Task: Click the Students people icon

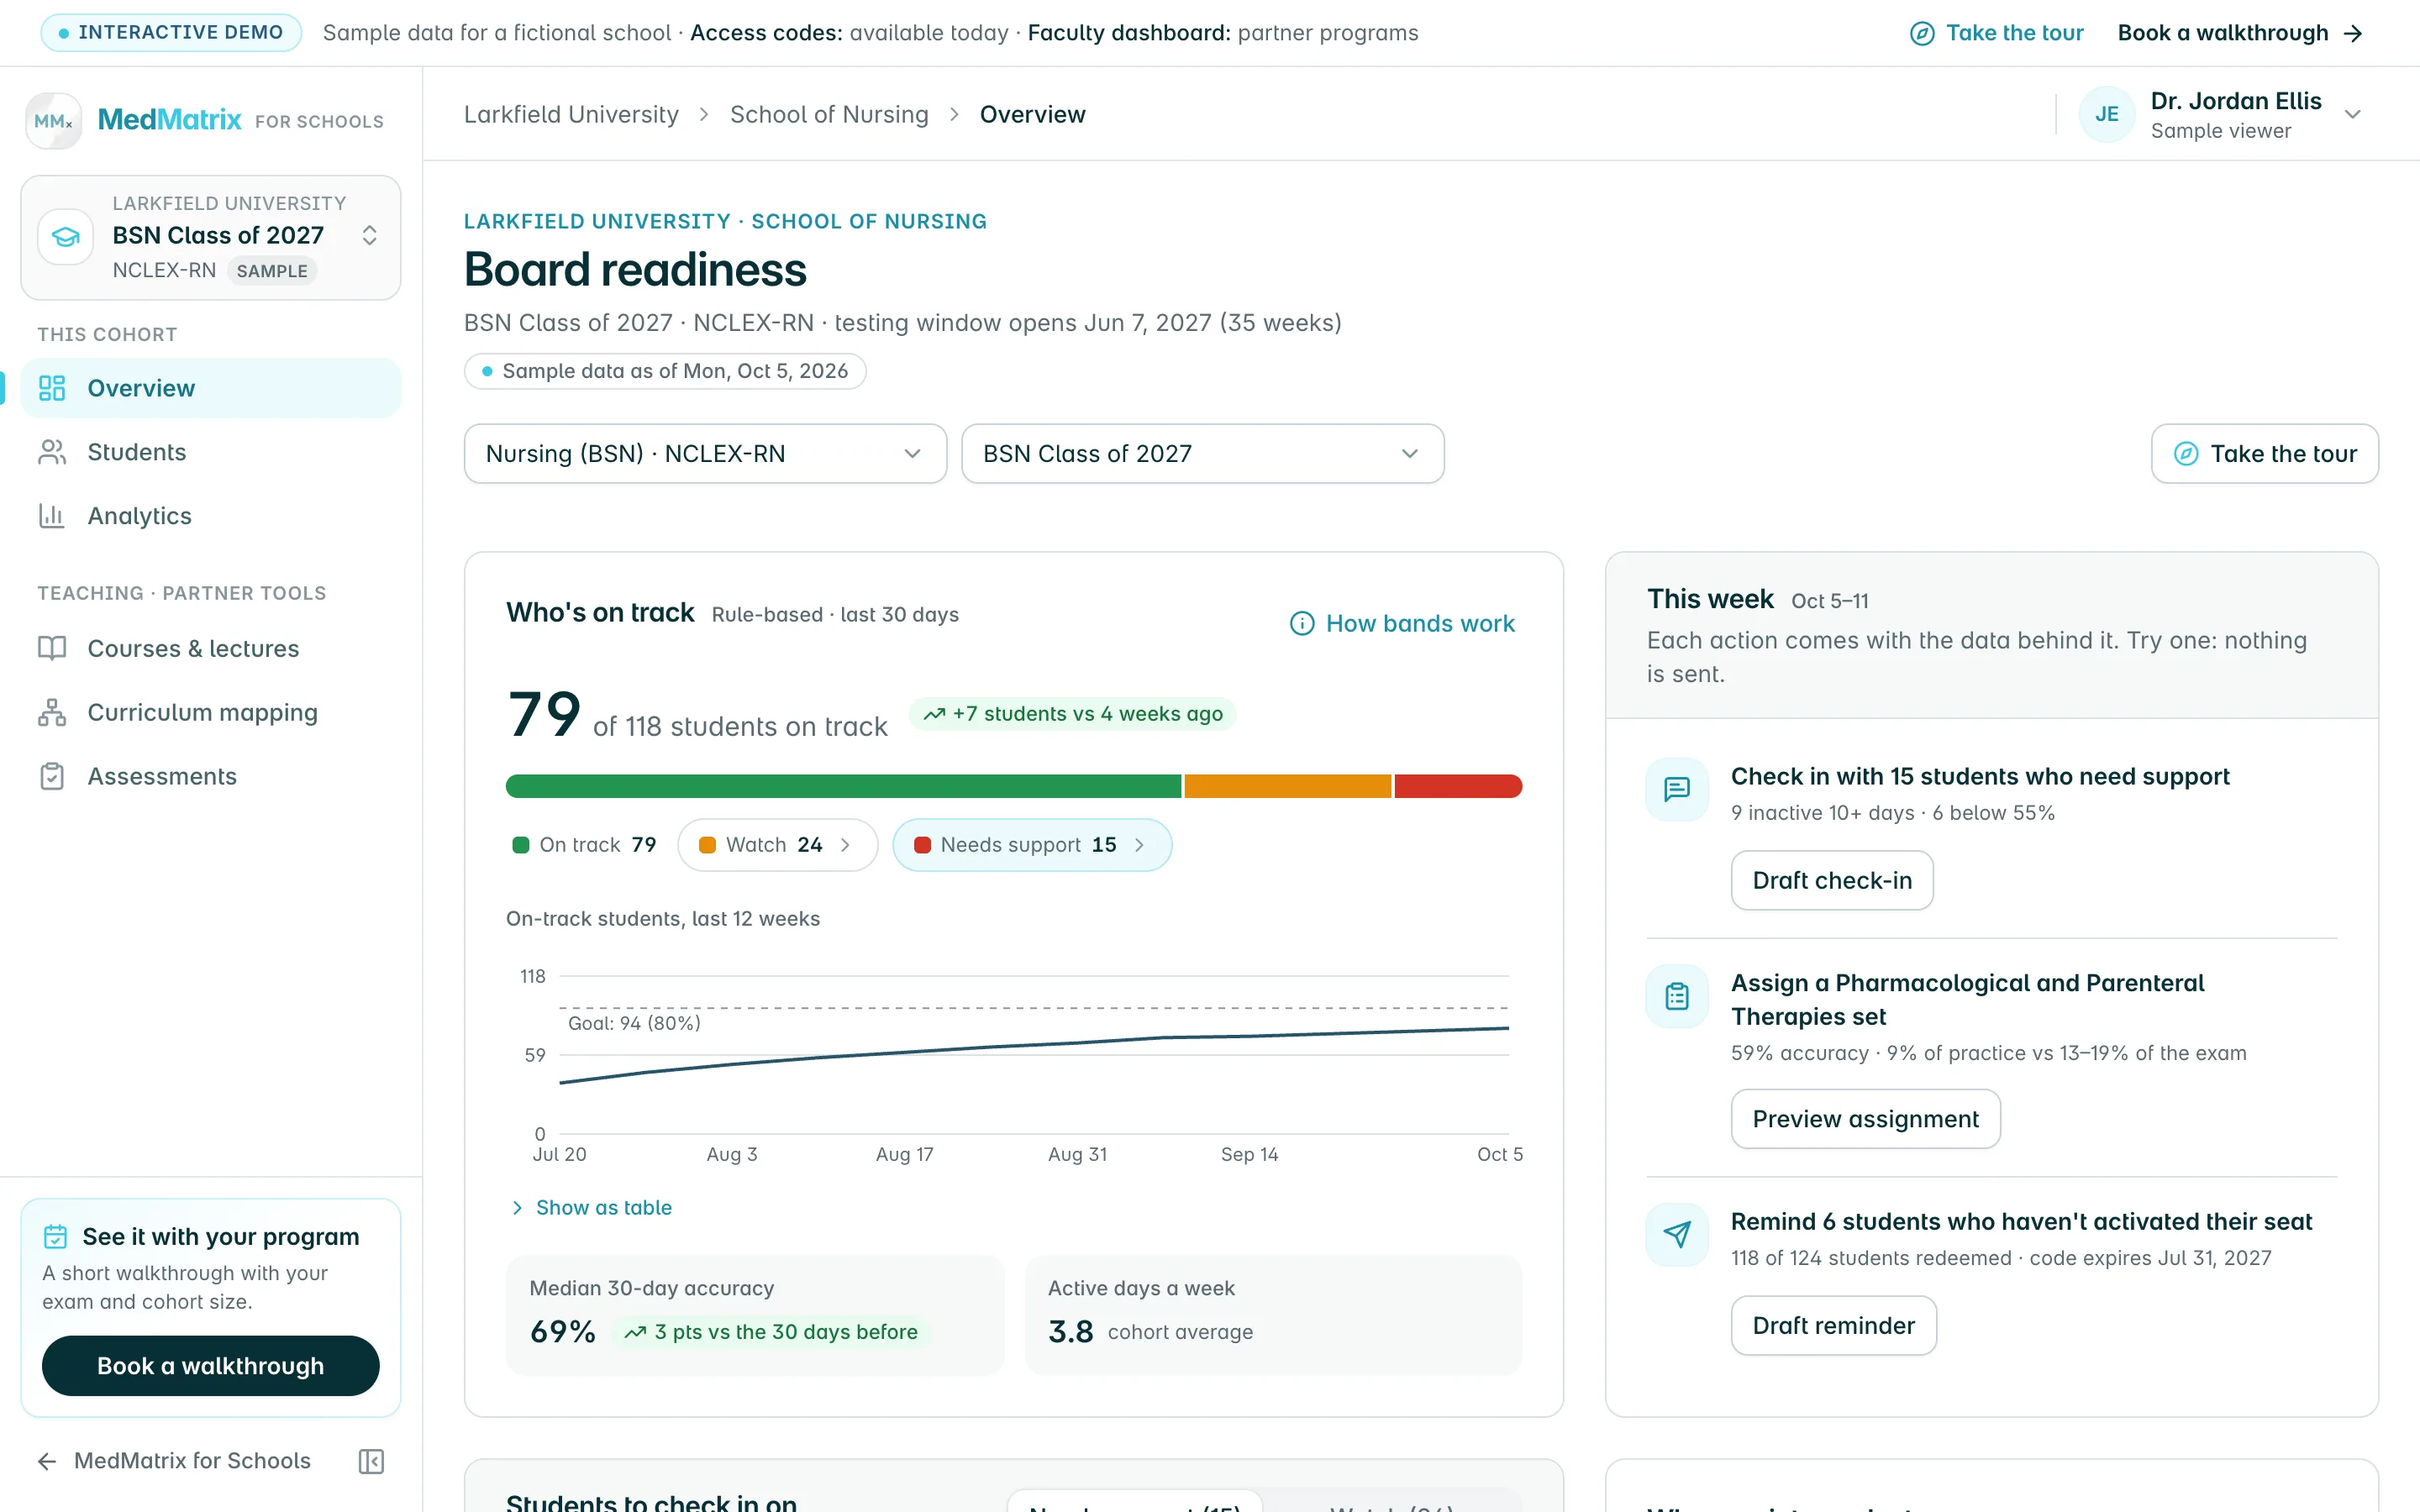Action: 52,452
